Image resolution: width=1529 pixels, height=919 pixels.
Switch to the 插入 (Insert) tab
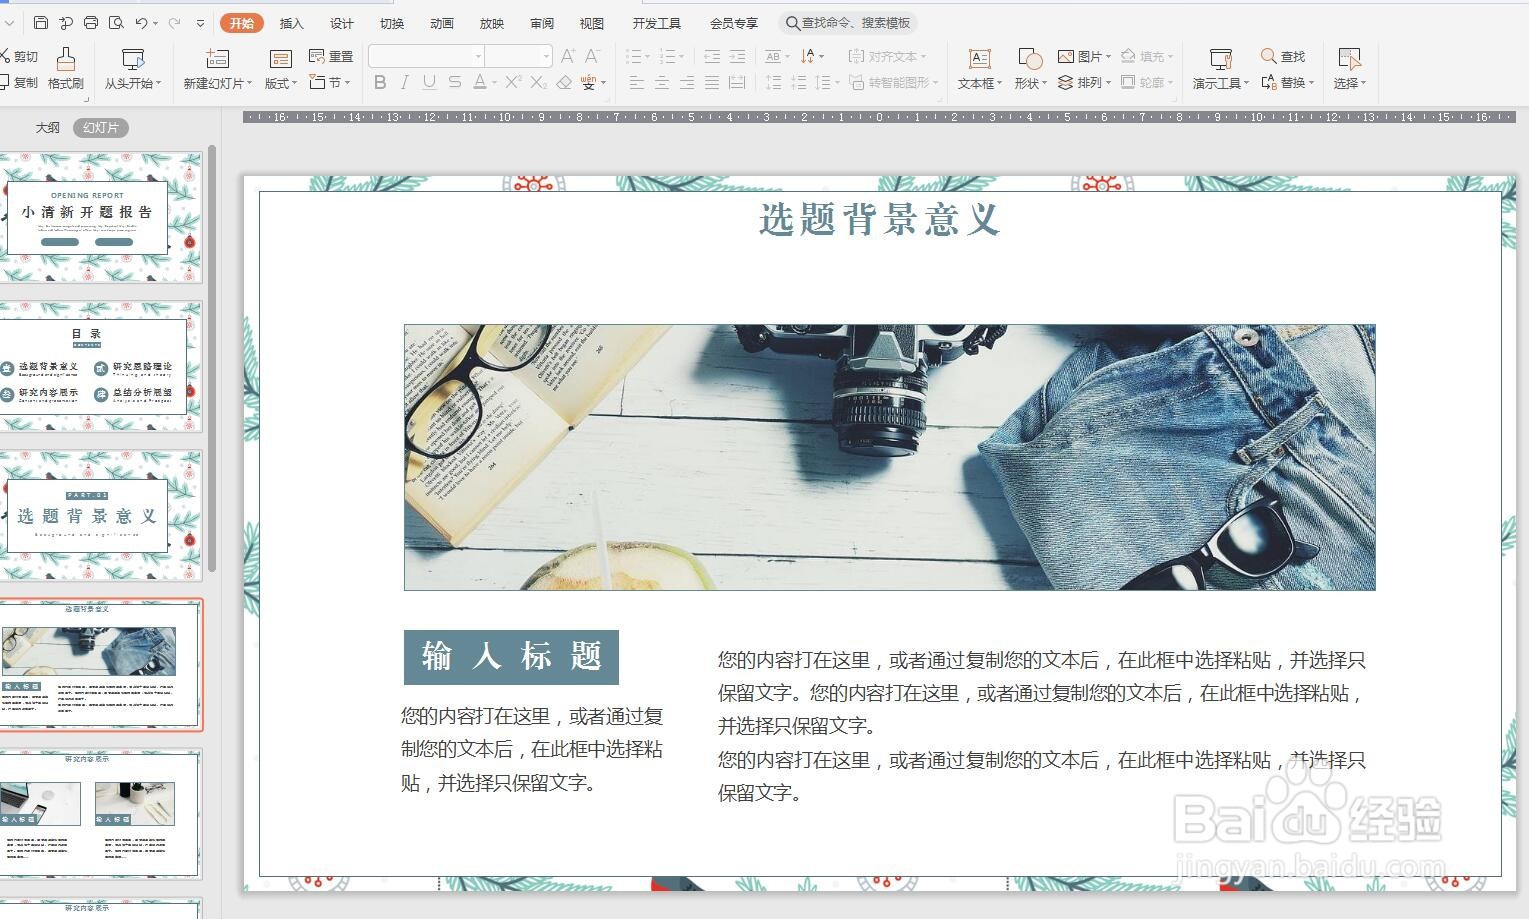pyautogui.click(x=291, y=23)
